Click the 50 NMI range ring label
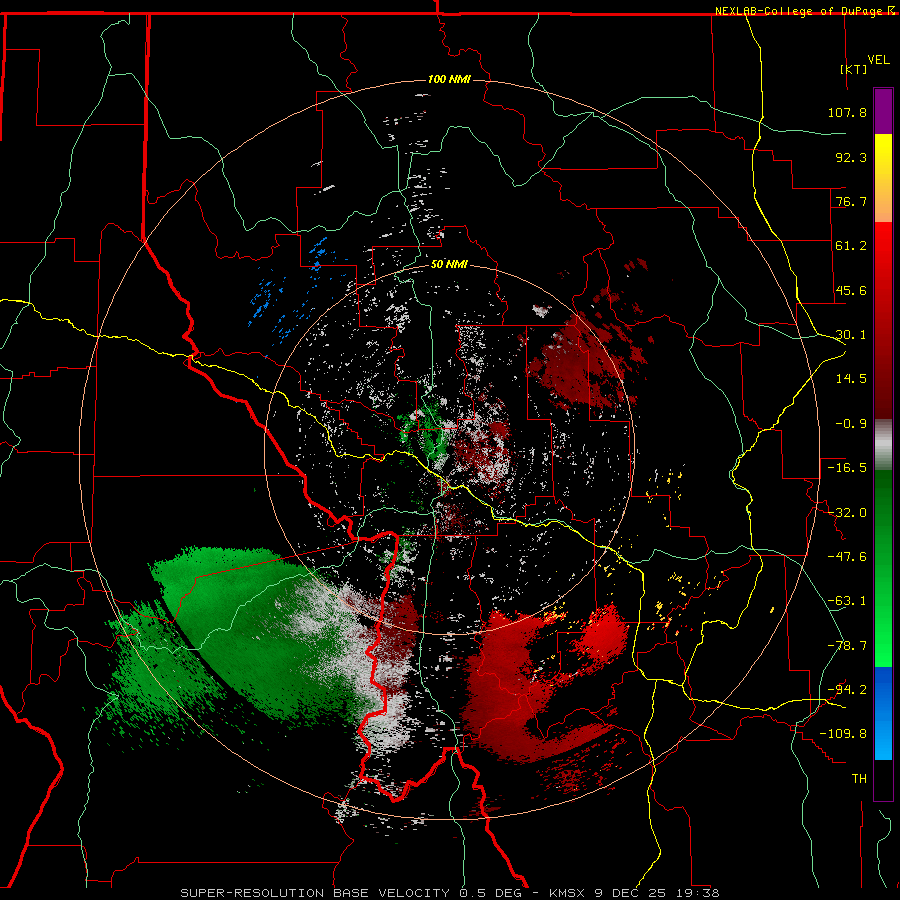900x900 pixels. 449,265
